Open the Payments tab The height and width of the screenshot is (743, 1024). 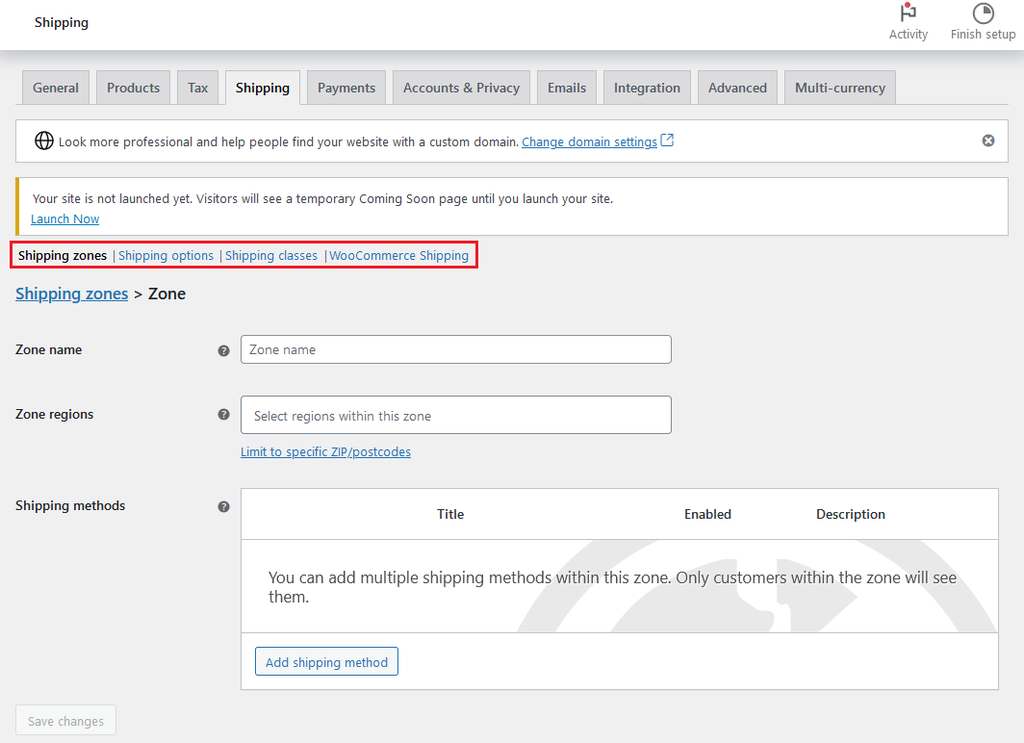click(346, 88)
